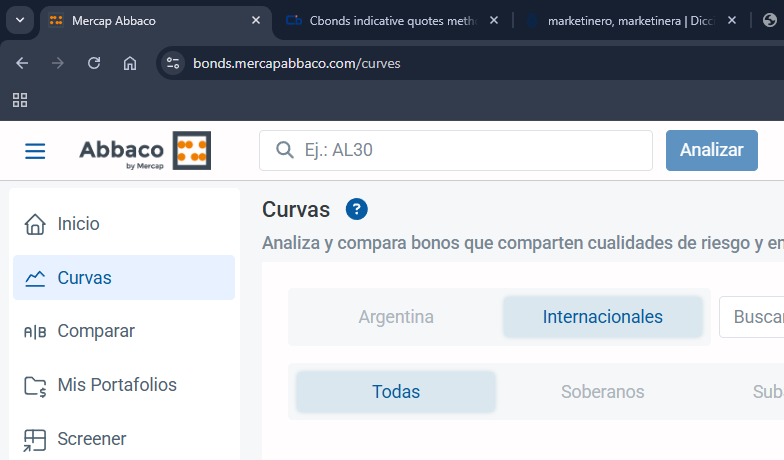Screen dimensions: 784x460
Task: Click the magnifying glass search icon
Action: coord(285,150)
